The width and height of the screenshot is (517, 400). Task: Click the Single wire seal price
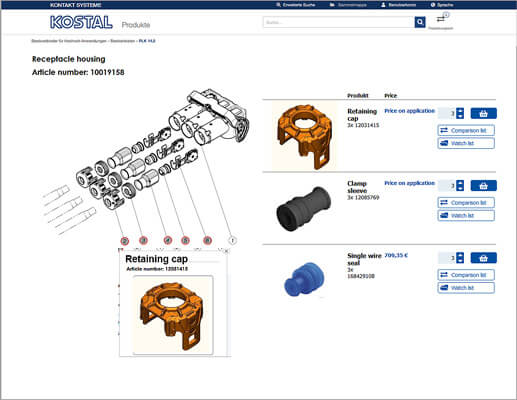[396, 255]
